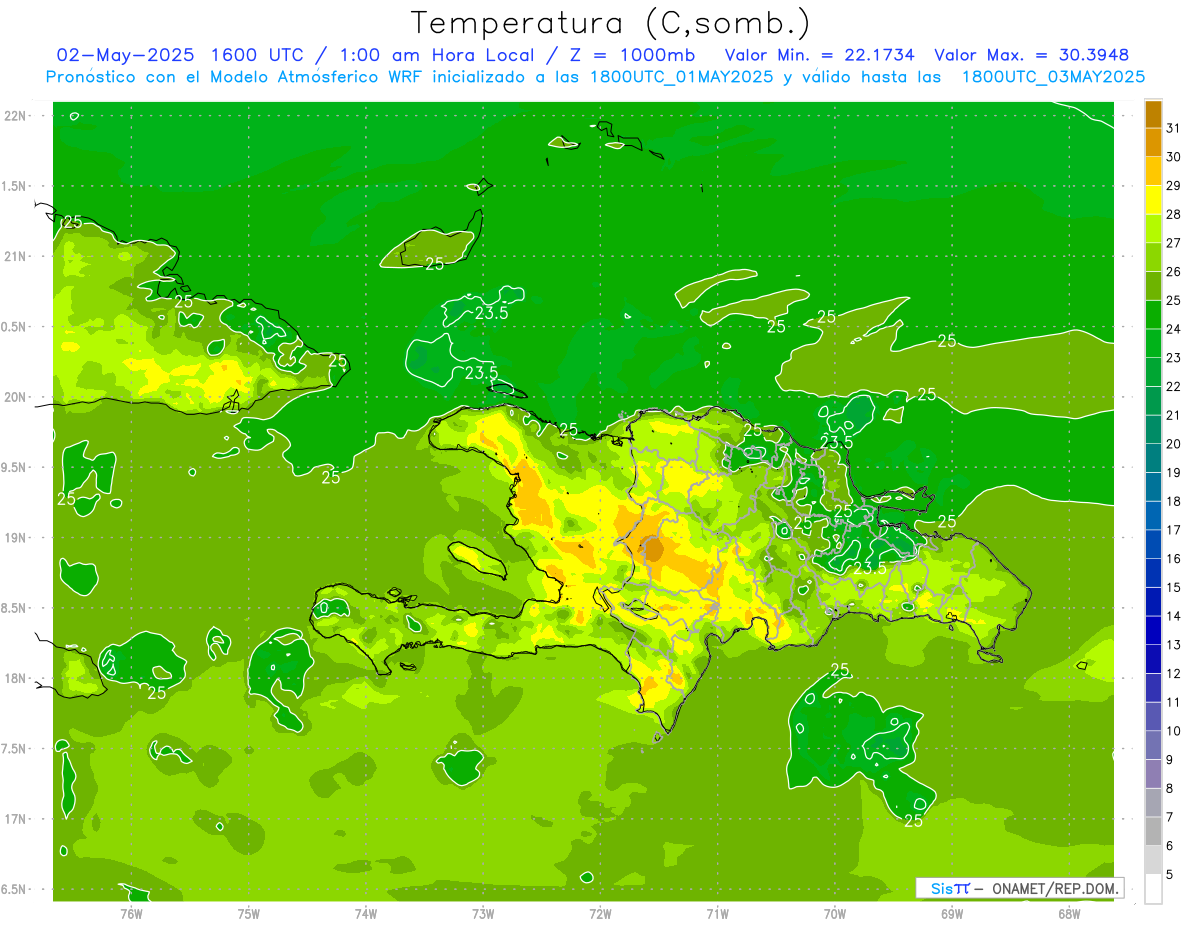Screen dimensions: 1200x927
Task: Click the topmost dark orange legend swatch
Action: pyautogui.click(x=1153, y=114)
